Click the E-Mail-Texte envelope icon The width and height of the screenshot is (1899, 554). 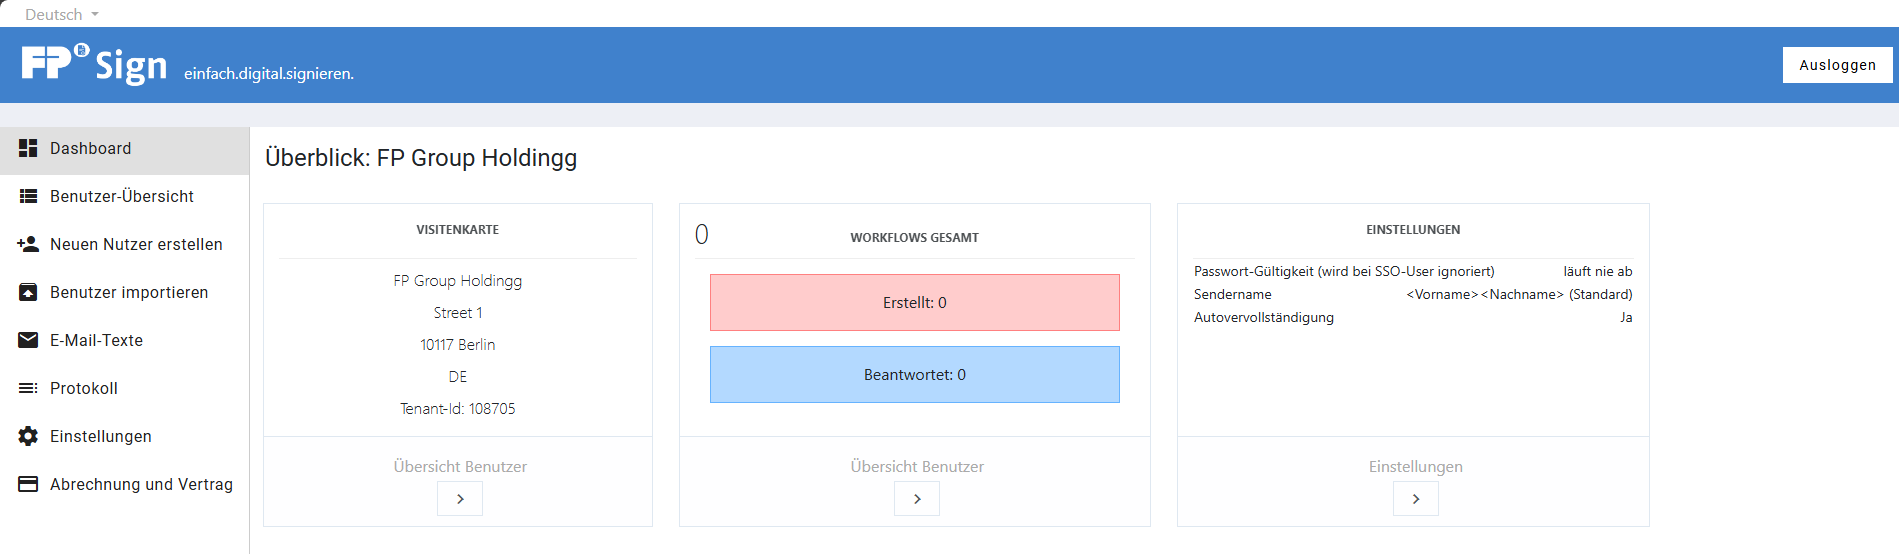pos(28,340)
